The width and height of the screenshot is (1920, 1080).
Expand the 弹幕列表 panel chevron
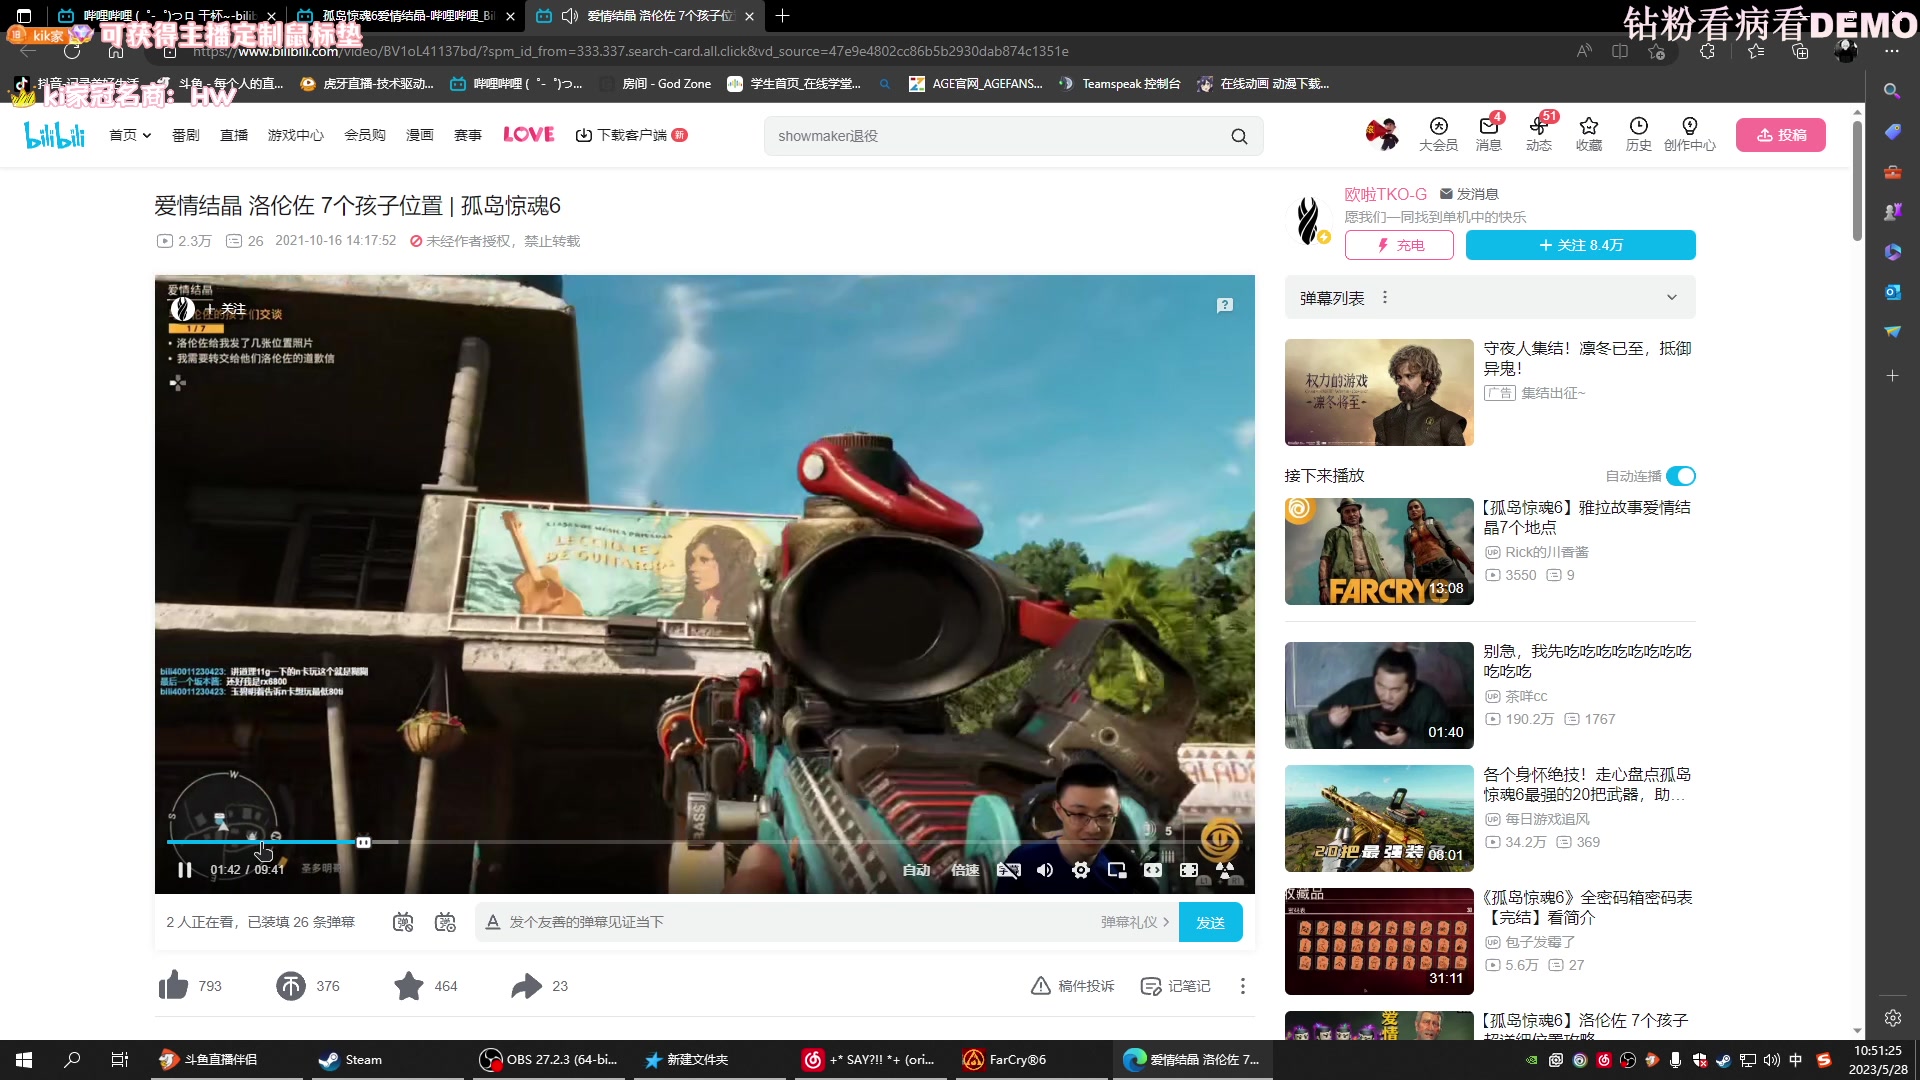pyautogui.click(x=1672, y=297)
